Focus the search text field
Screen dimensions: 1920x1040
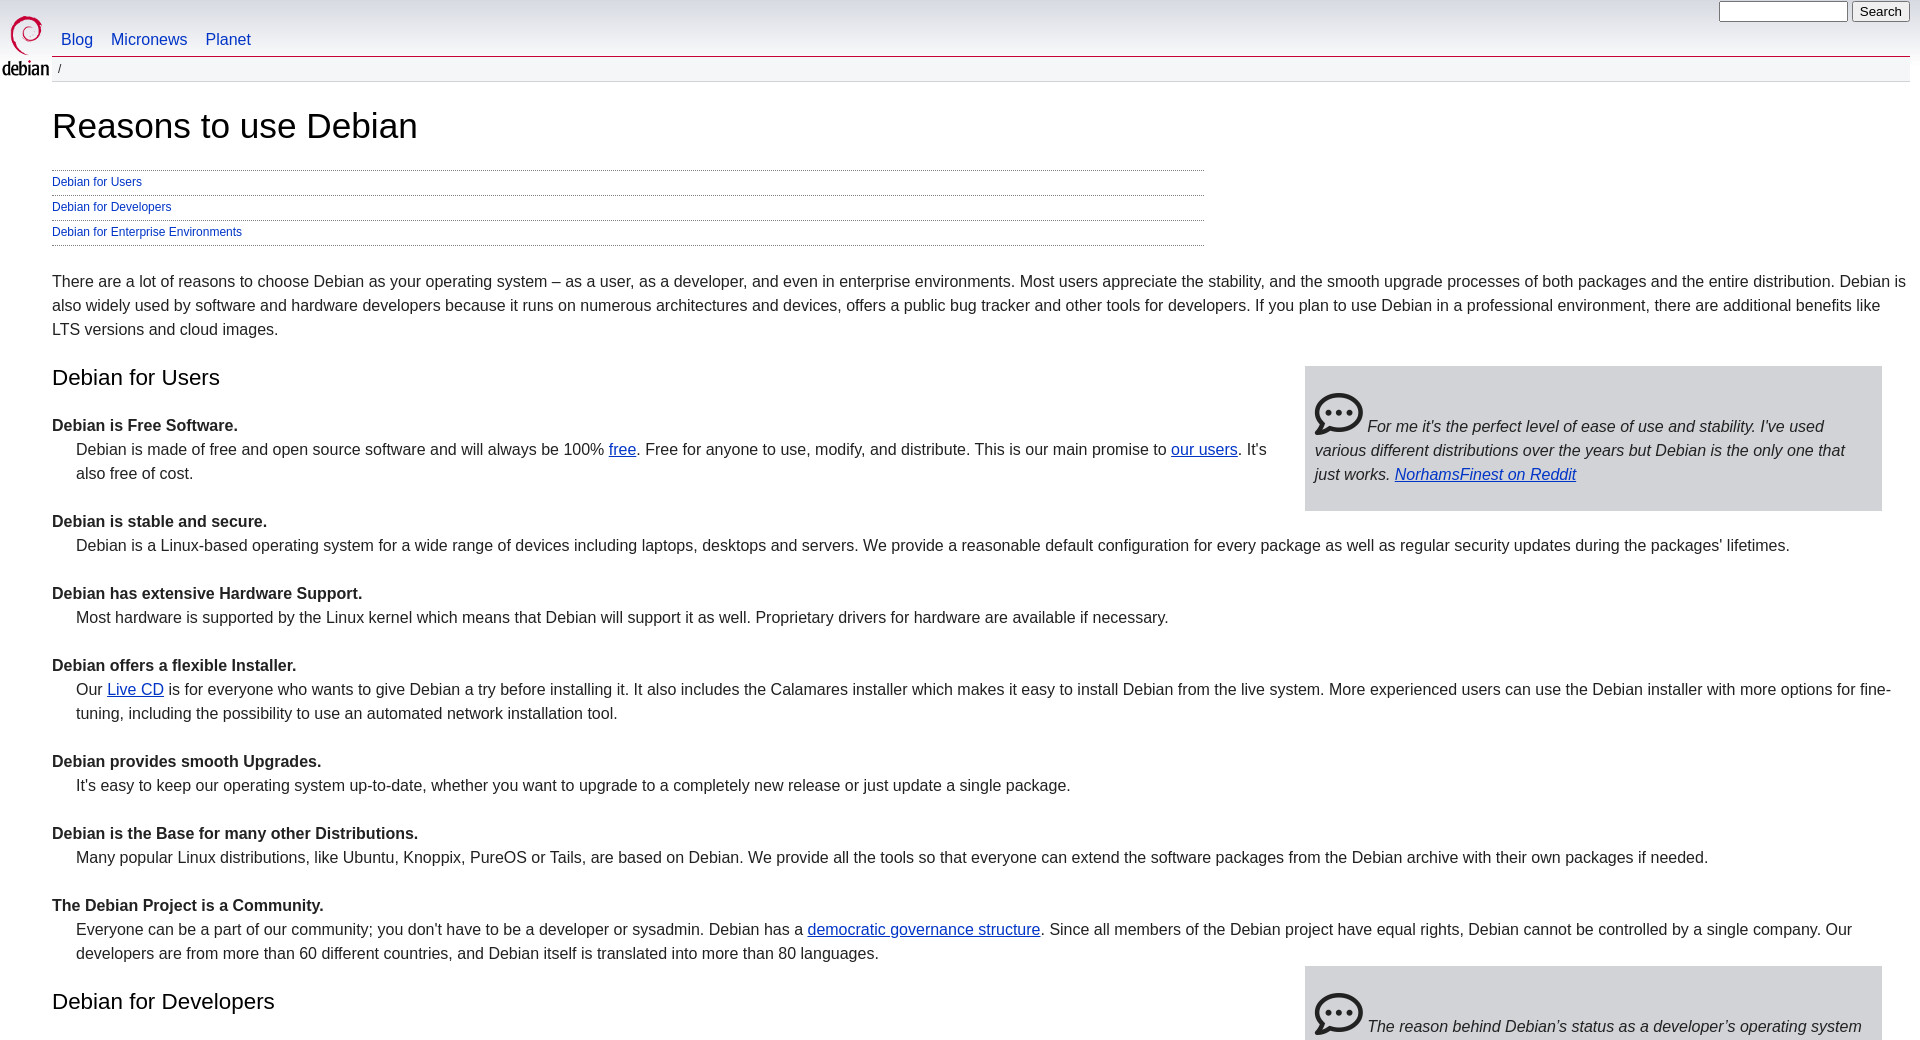pos(1782,12)
